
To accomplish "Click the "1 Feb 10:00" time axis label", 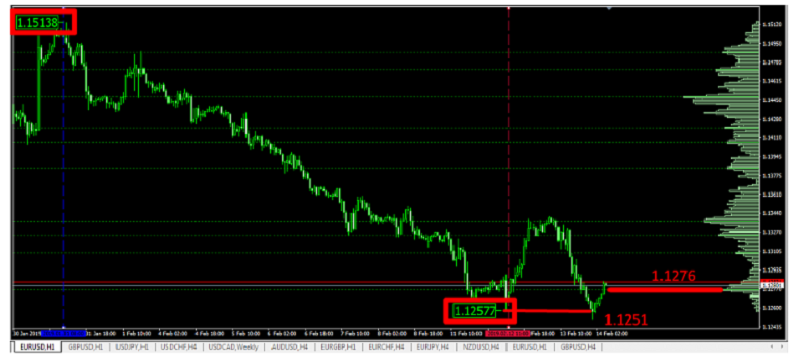I will [x=136, y=333].
